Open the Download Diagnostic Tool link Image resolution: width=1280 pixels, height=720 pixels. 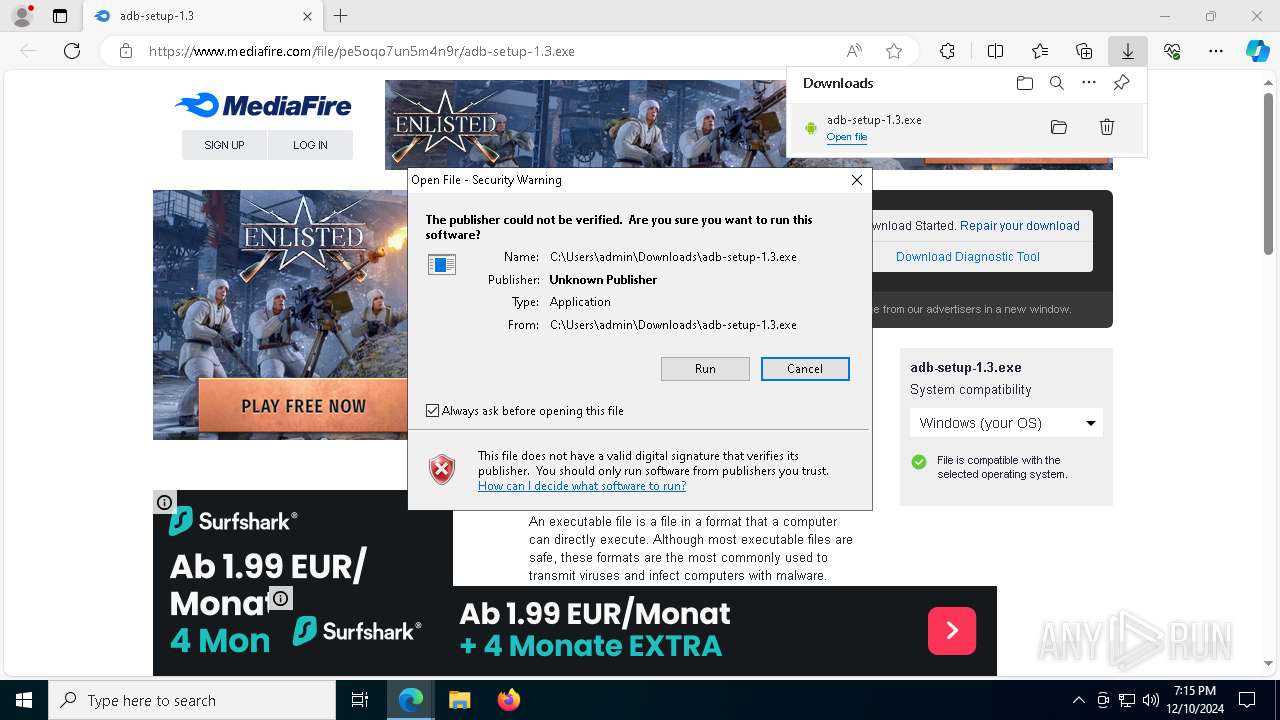968,257
